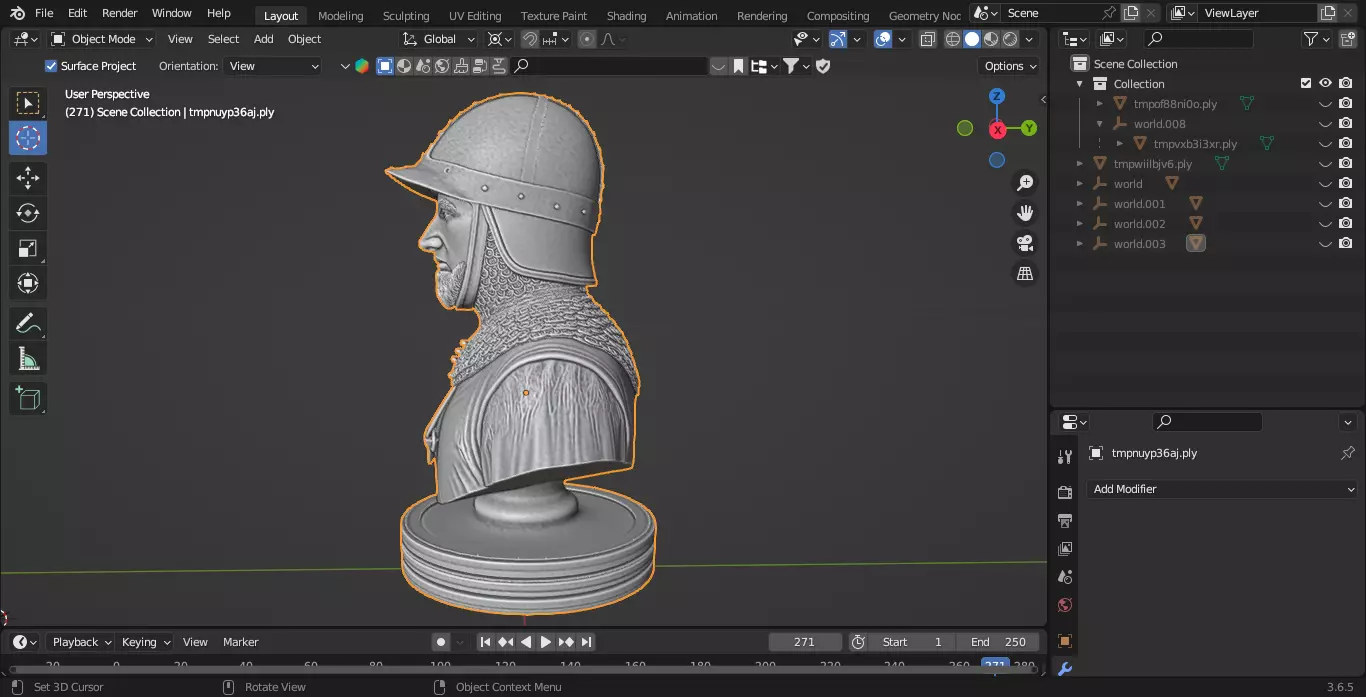Screen dimensions: 1366x697
Task: Switch to rendered viewport shading
Action: click(x=1010, y=39)
